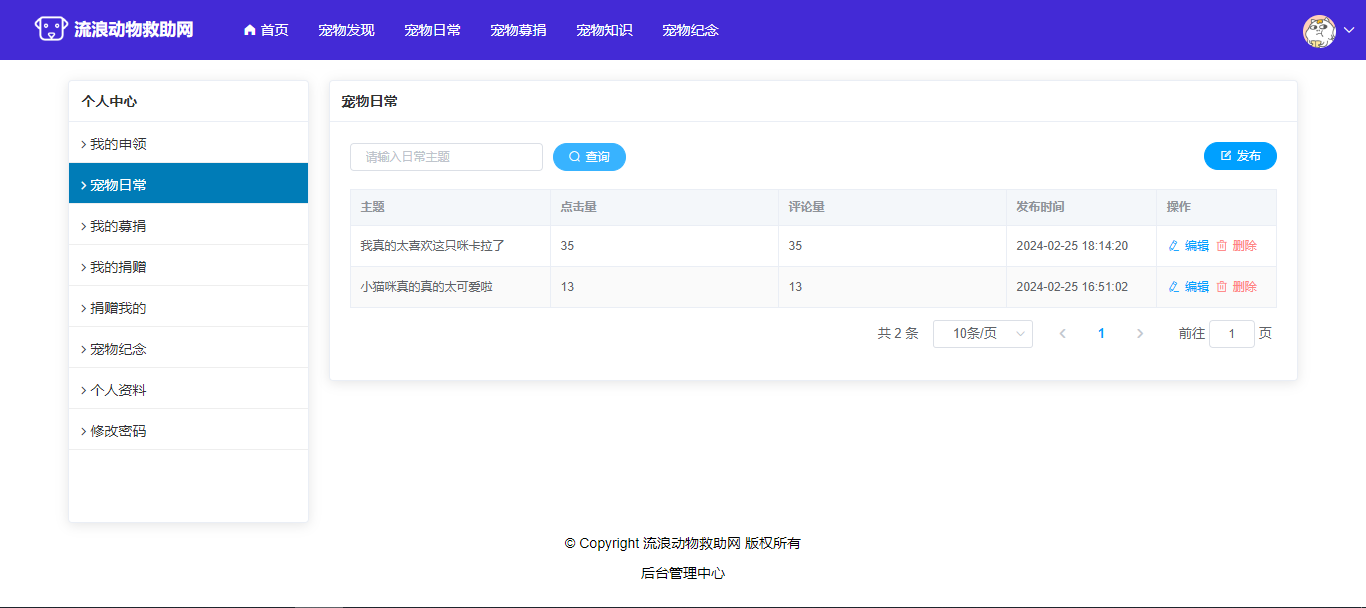Click the home icon beside 首页

(250, 30)
